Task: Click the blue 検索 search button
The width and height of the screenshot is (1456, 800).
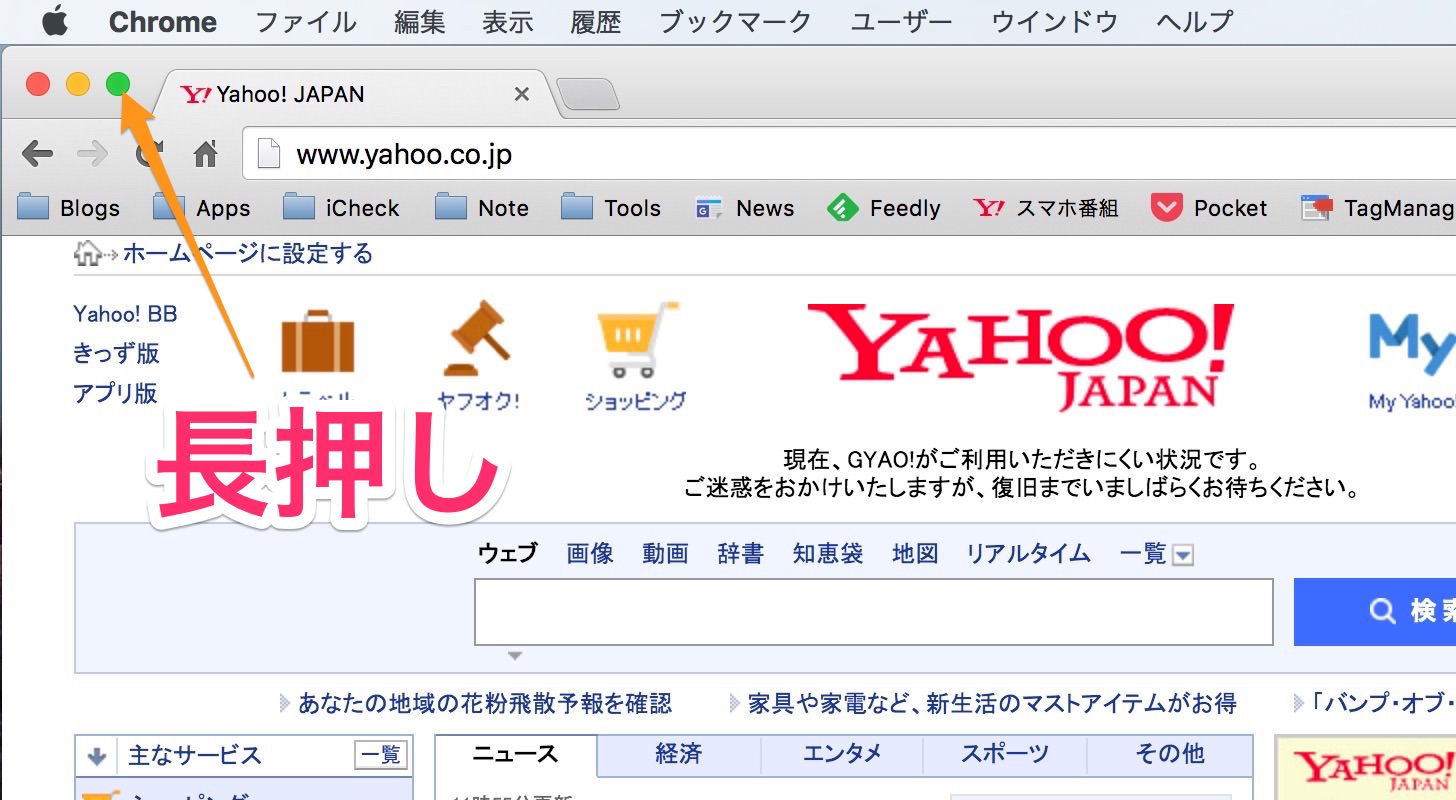Action: [x=1375, y=612]
